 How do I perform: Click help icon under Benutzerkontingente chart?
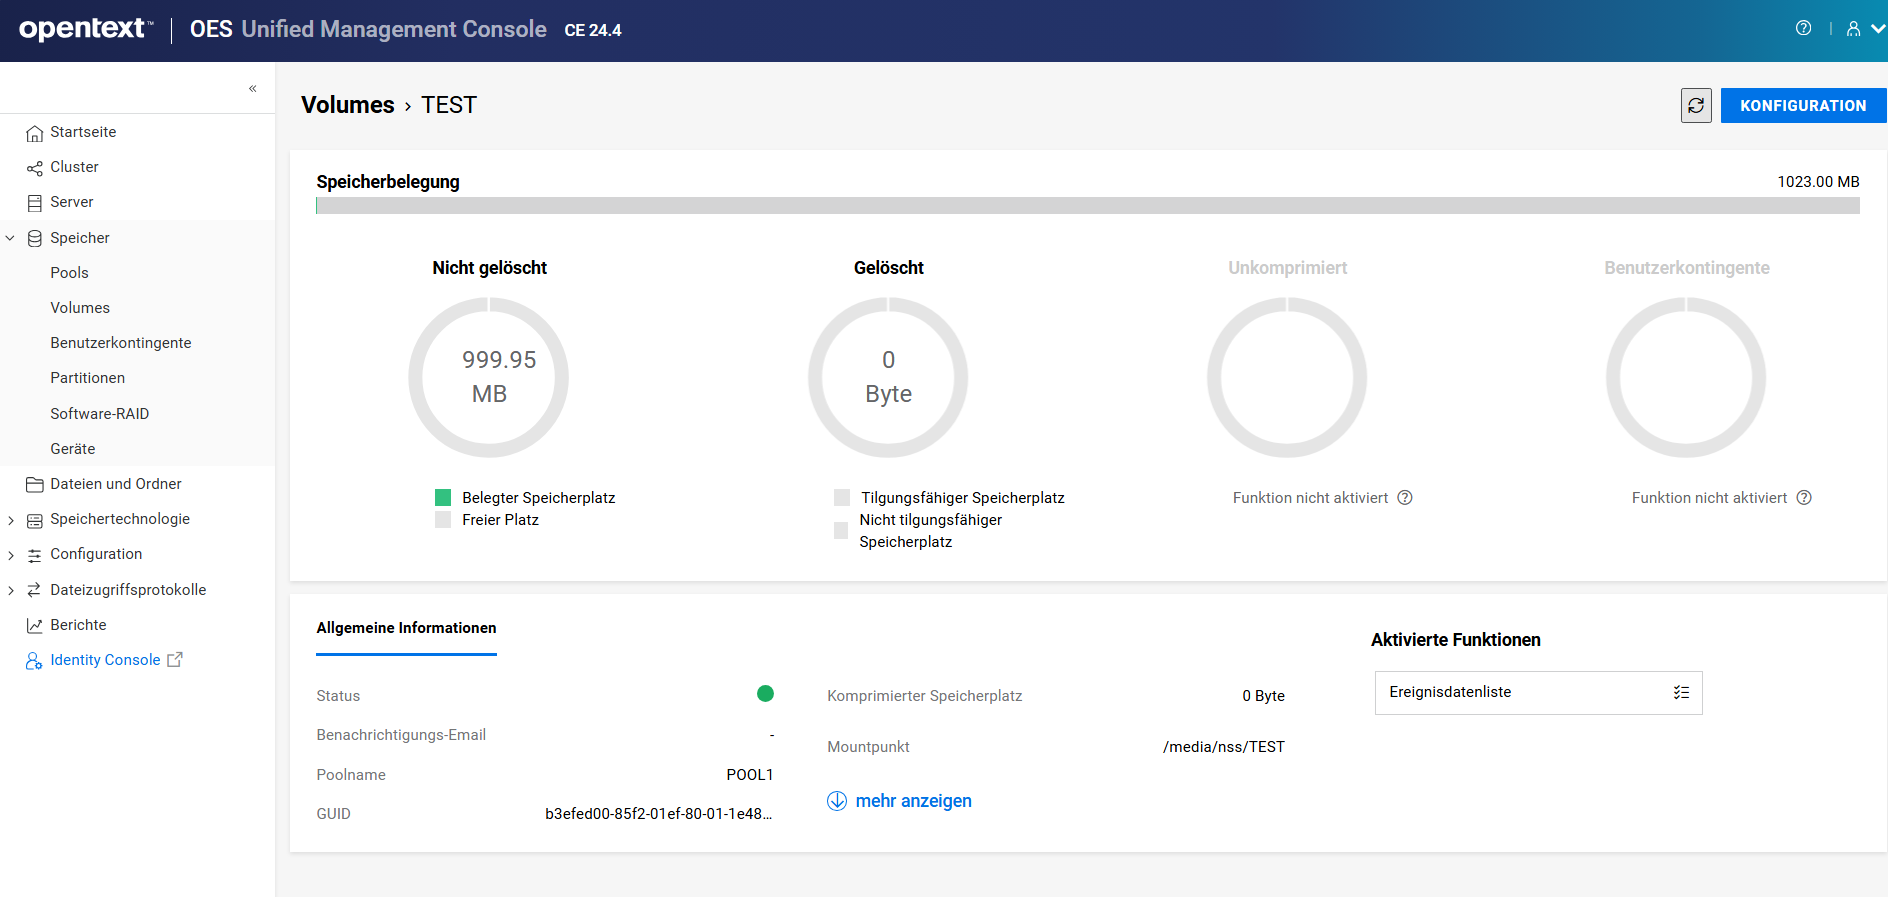tap(1804, 498)
